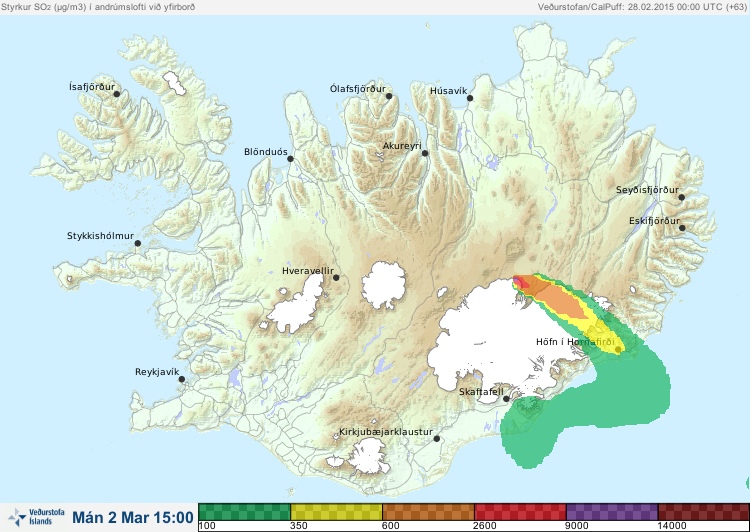750x532 pixels.
Task: Select the Akureyri location dot
Action: coord(425,153)
